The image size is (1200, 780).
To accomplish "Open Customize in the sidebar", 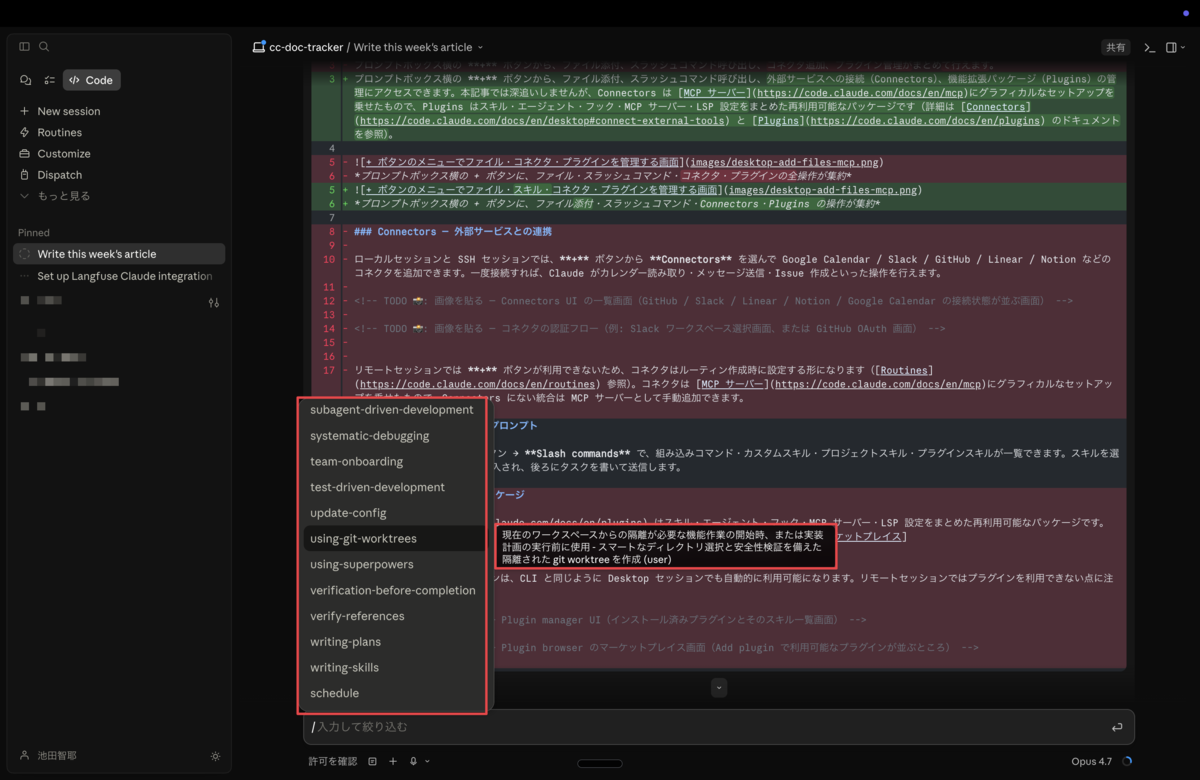I will [x=64, y=154].
